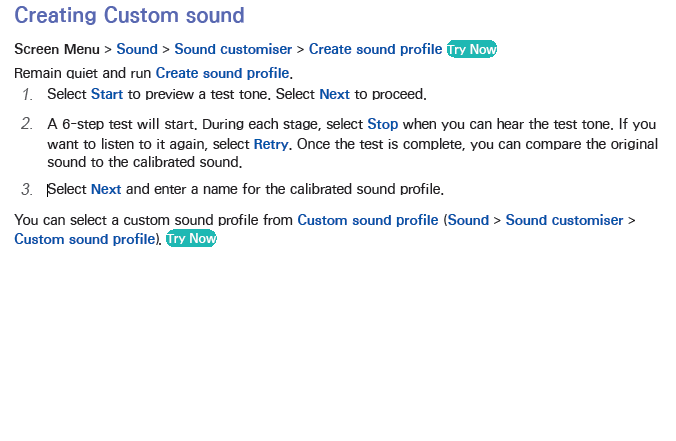The image size is (676, 441).
Task: Click the Start link in step 1
Action: (x=107, y=94)
